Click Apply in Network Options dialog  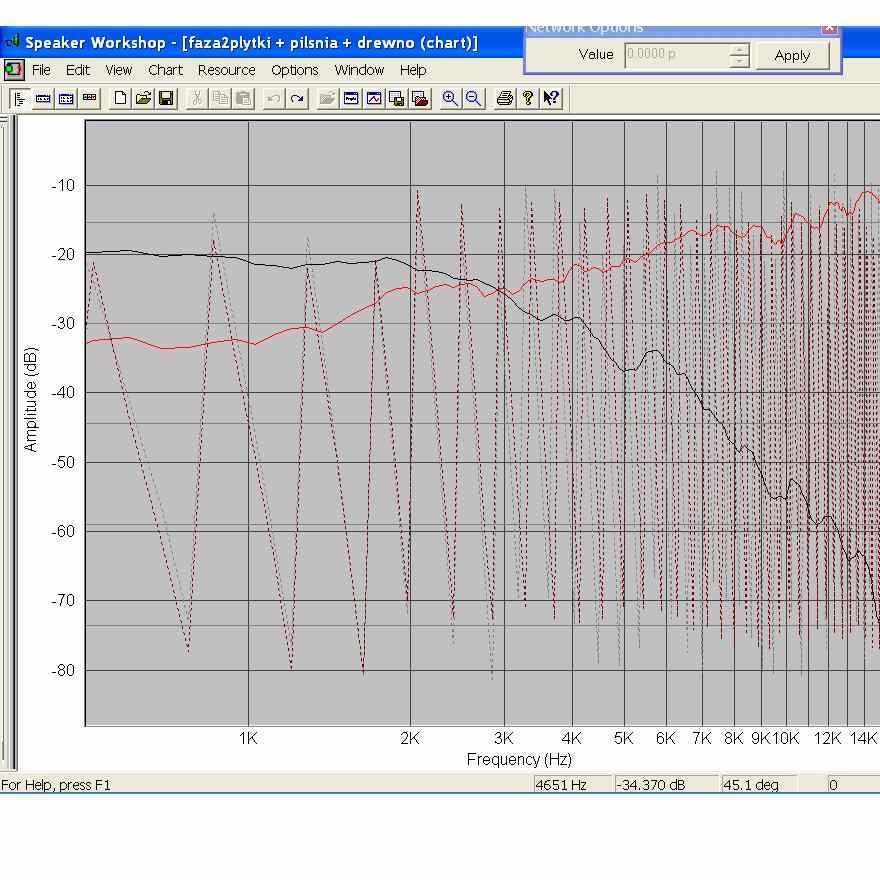pos(792,56)
